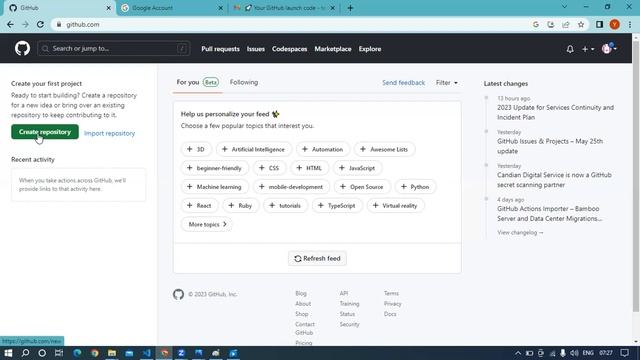
Task: Open the notifications bell
Action: [x=570, y=49]
